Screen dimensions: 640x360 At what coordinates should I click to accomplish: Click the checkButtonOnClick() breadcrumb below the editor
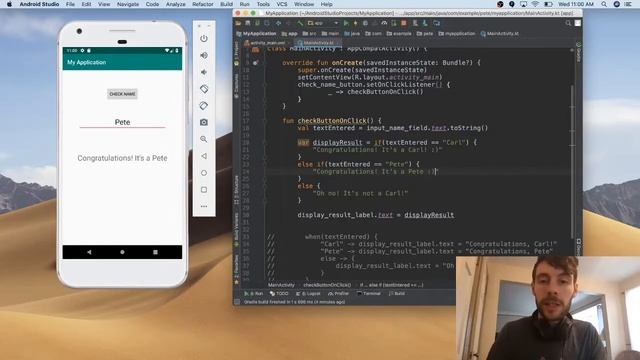click(327, 285)
